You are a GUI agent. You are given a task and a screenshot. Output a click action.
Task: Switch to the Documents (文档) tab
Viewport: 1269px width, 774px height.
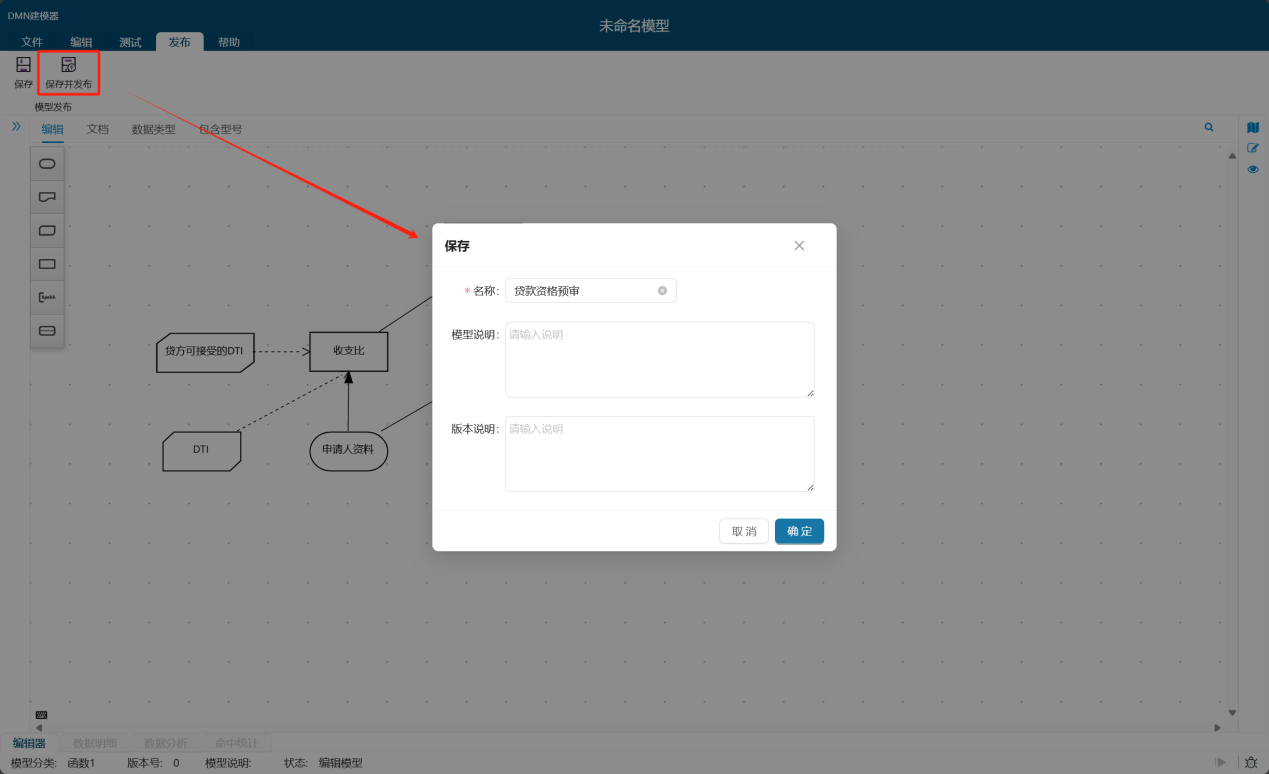pos(98,129)
